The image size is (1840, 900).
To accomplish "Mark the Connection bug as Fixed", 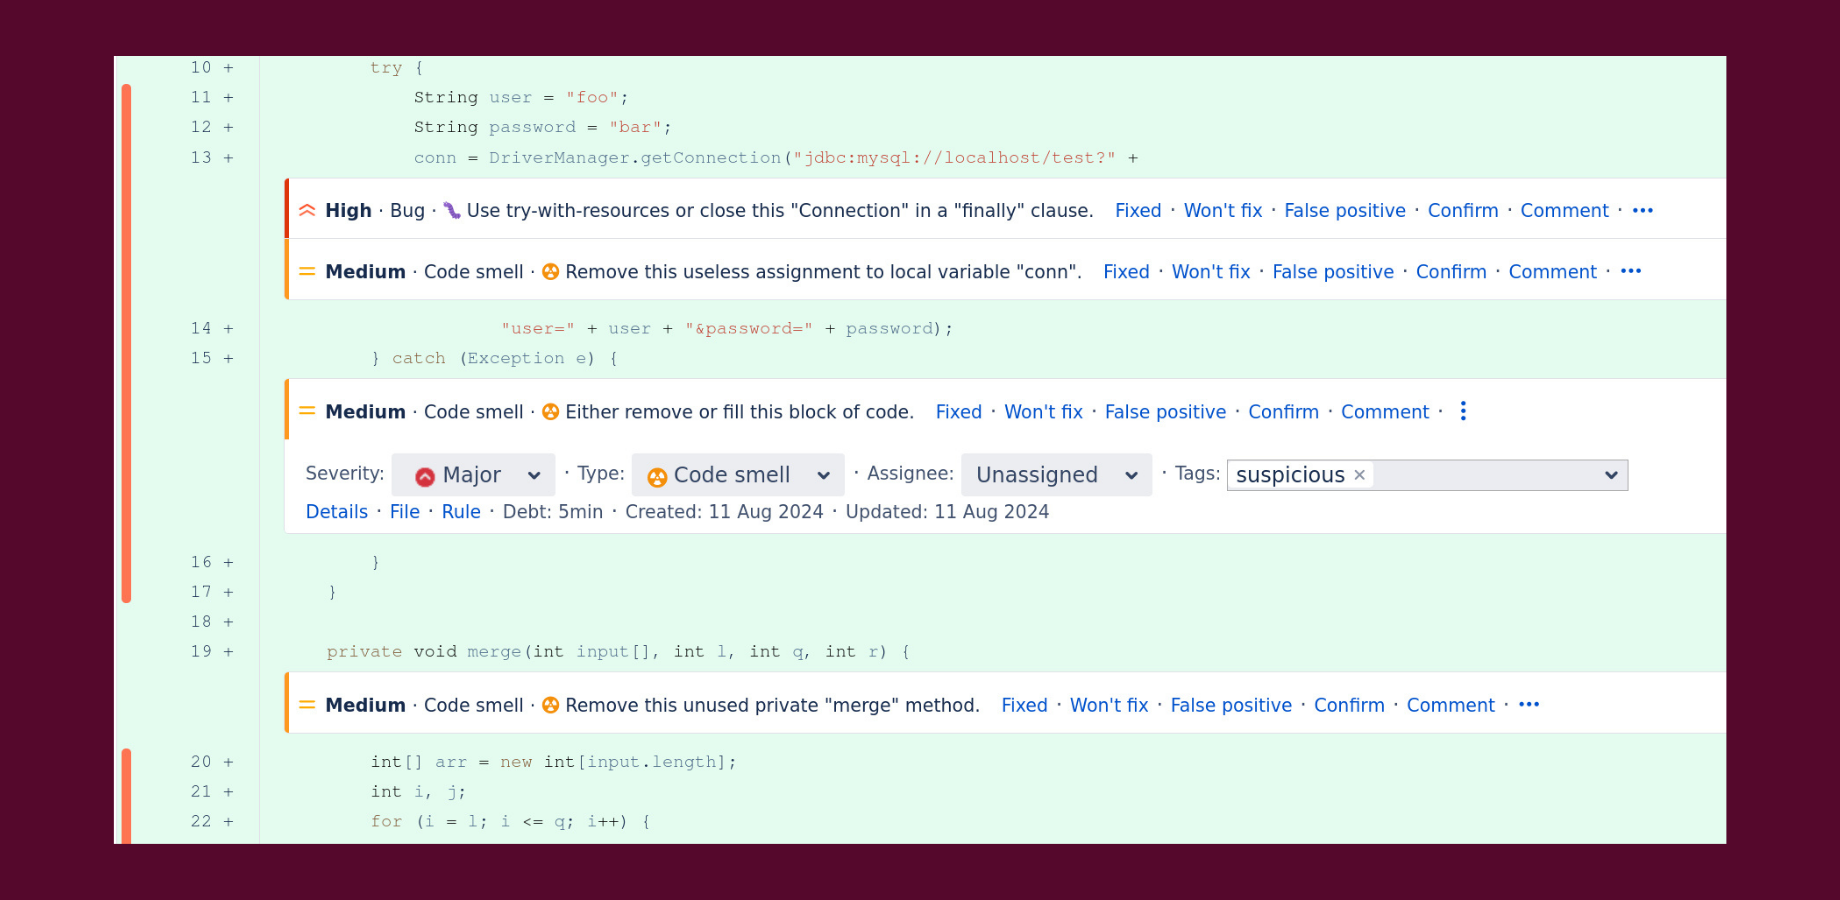I will coord(1138,211).
